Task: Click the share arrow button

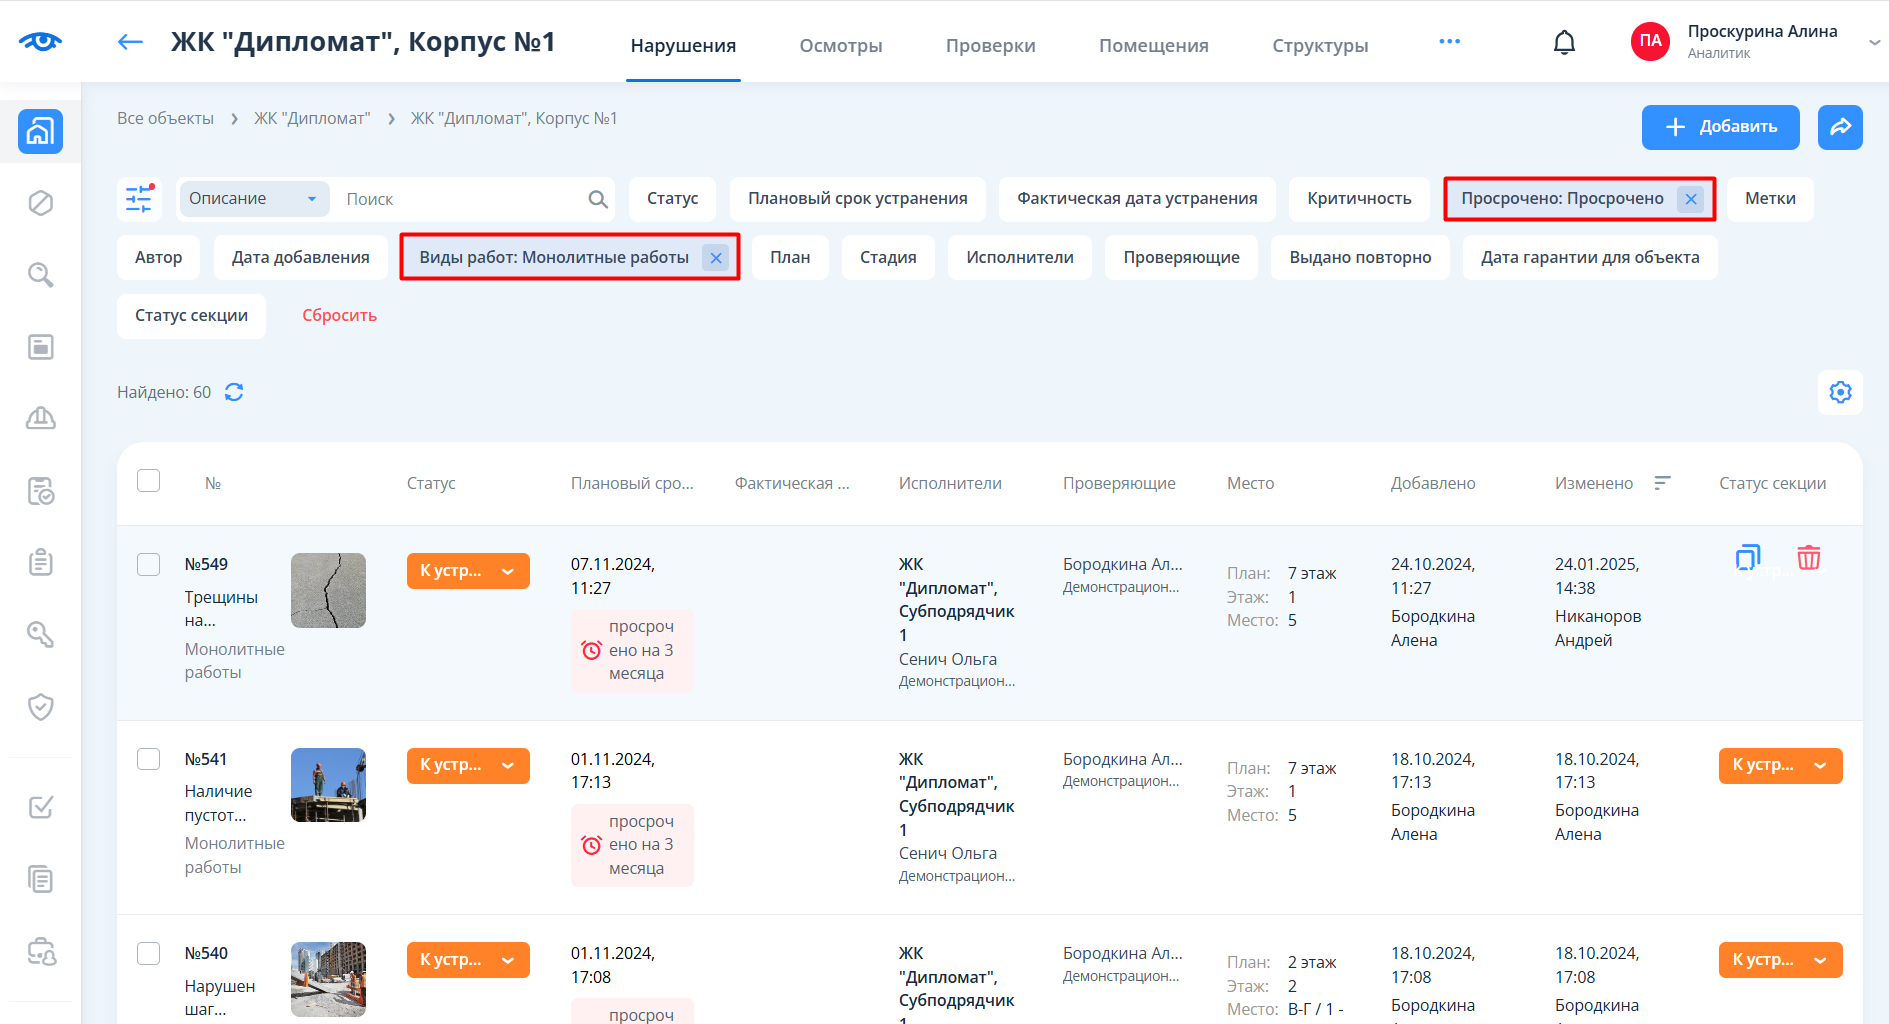Action: (x=1840, y=127)
